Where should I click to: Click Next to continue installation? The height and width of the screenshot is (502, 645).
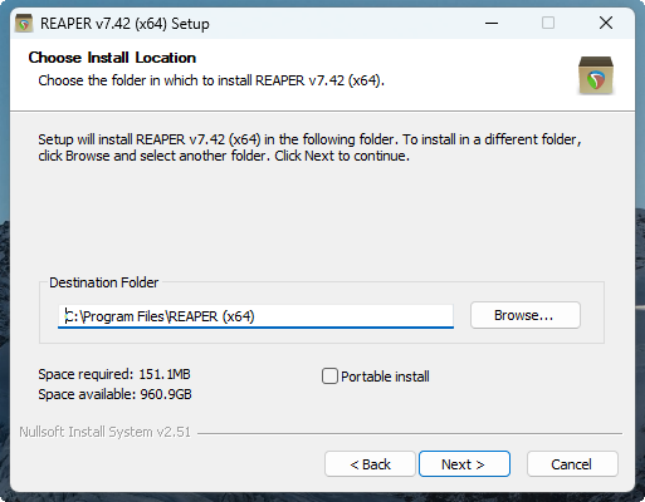(x=464, y=464)
